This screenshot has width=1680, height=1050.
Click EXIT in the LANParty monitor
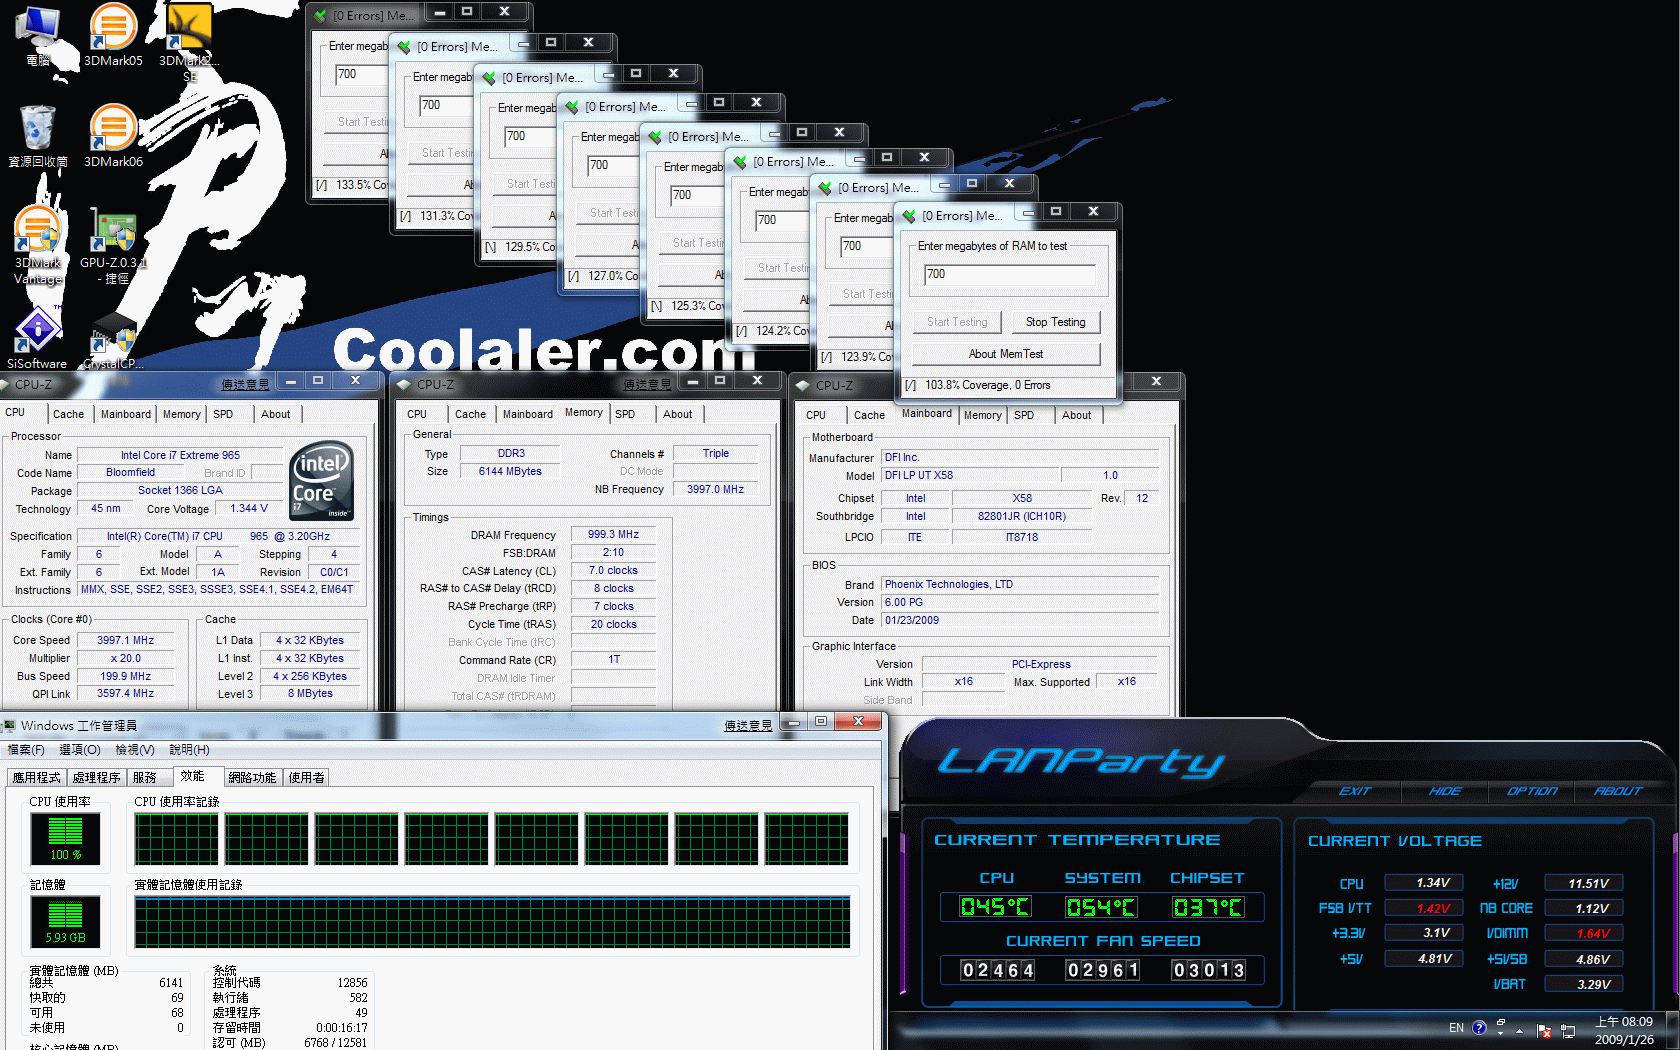coord(1355,791)
